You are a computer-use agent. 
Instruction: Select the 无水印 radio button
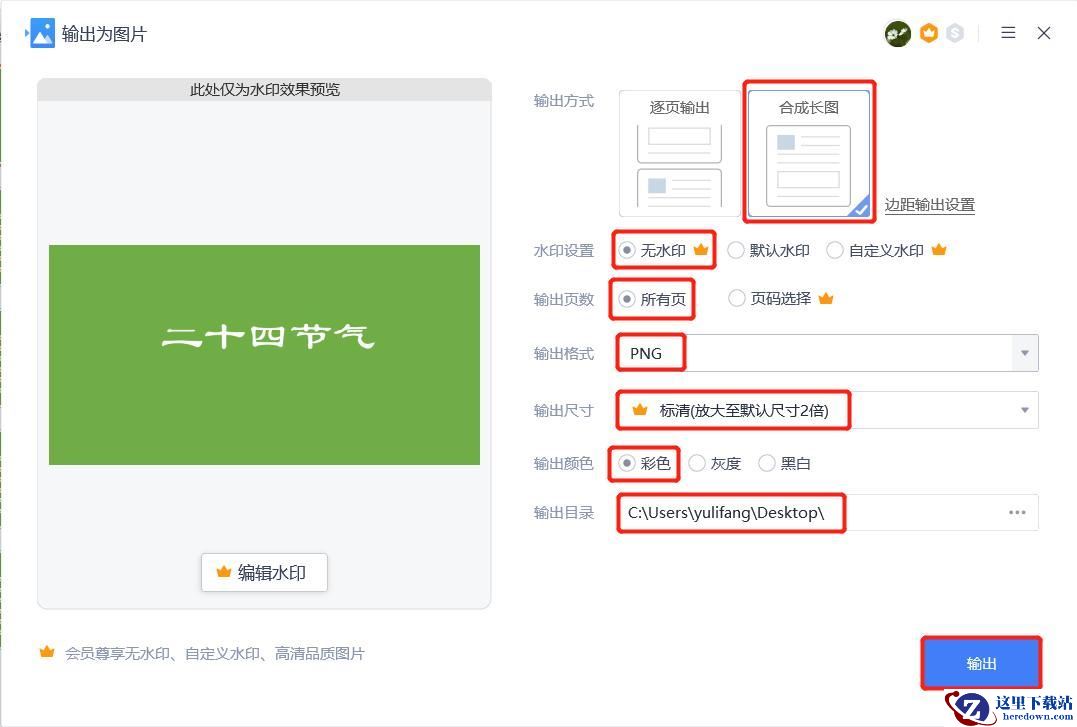click(x=627, y=251)
